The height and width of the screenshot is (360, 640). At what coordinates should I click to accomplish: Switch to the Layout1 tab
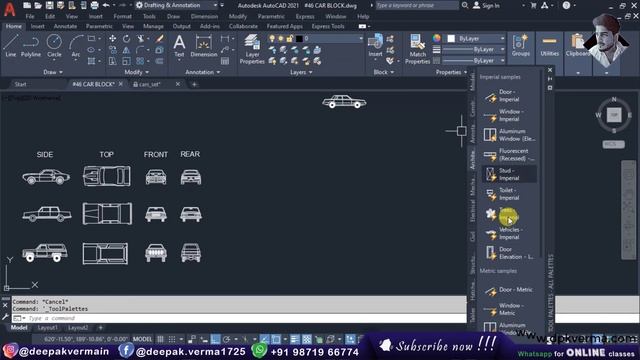click(47, 328)
